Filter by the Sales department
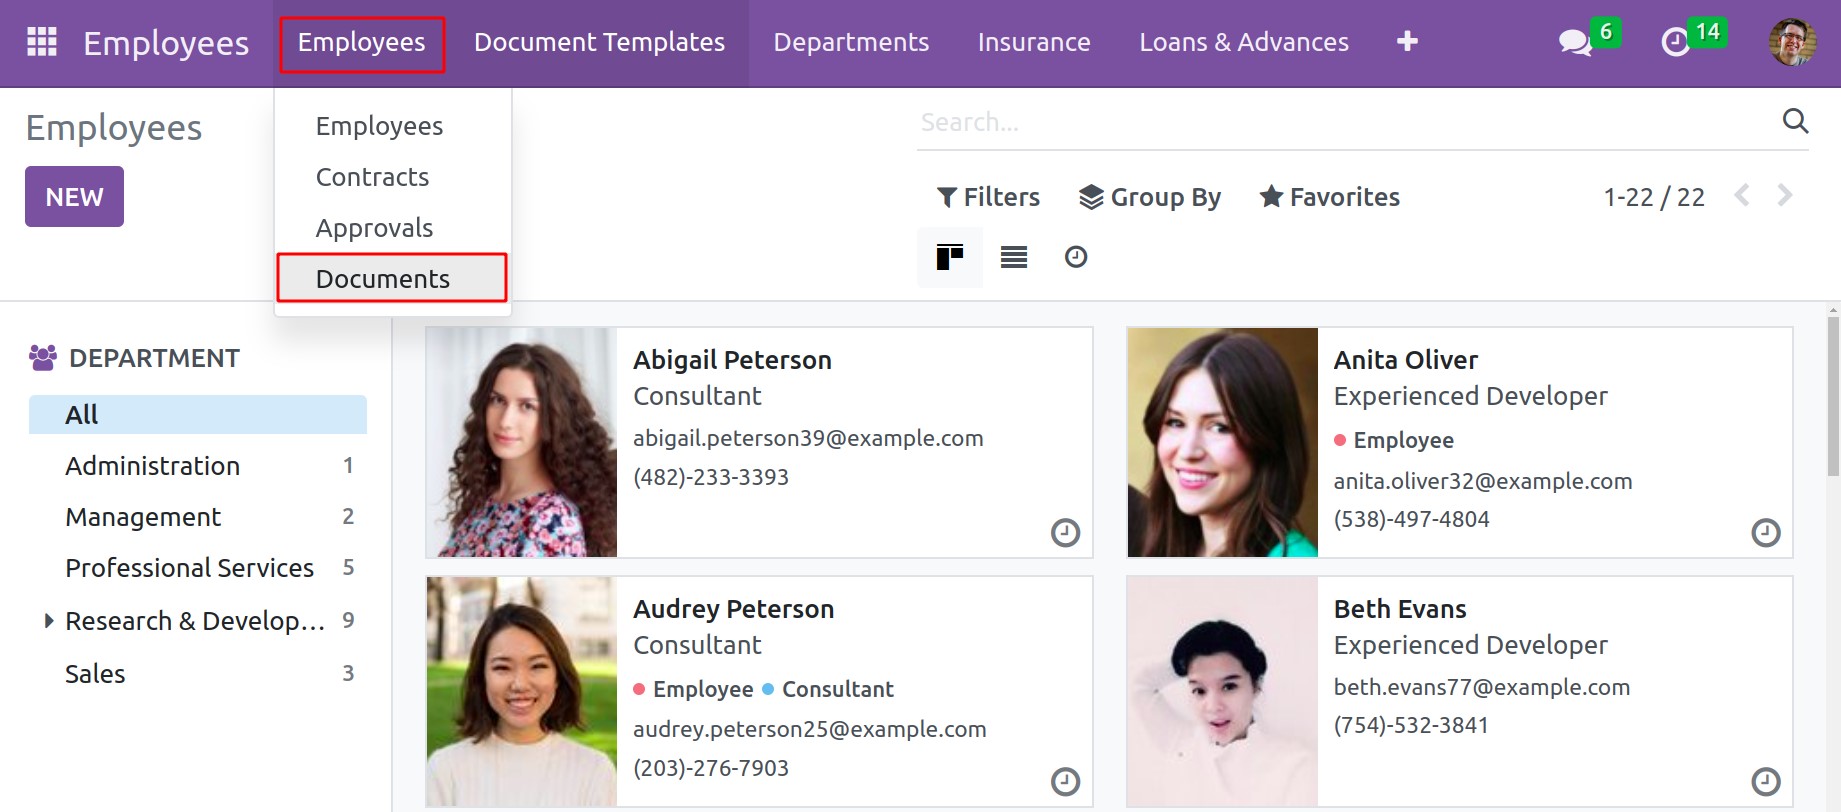This screenshot has width=1841, height=812. pyautogui.click(x=95, y=674)
